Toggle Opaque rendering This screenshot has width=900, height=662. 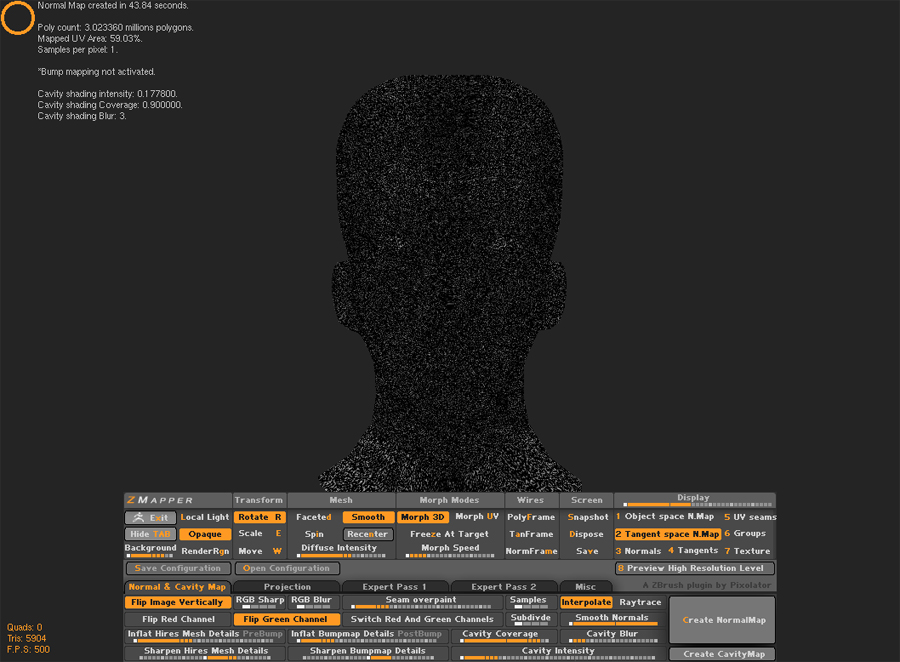206,534
